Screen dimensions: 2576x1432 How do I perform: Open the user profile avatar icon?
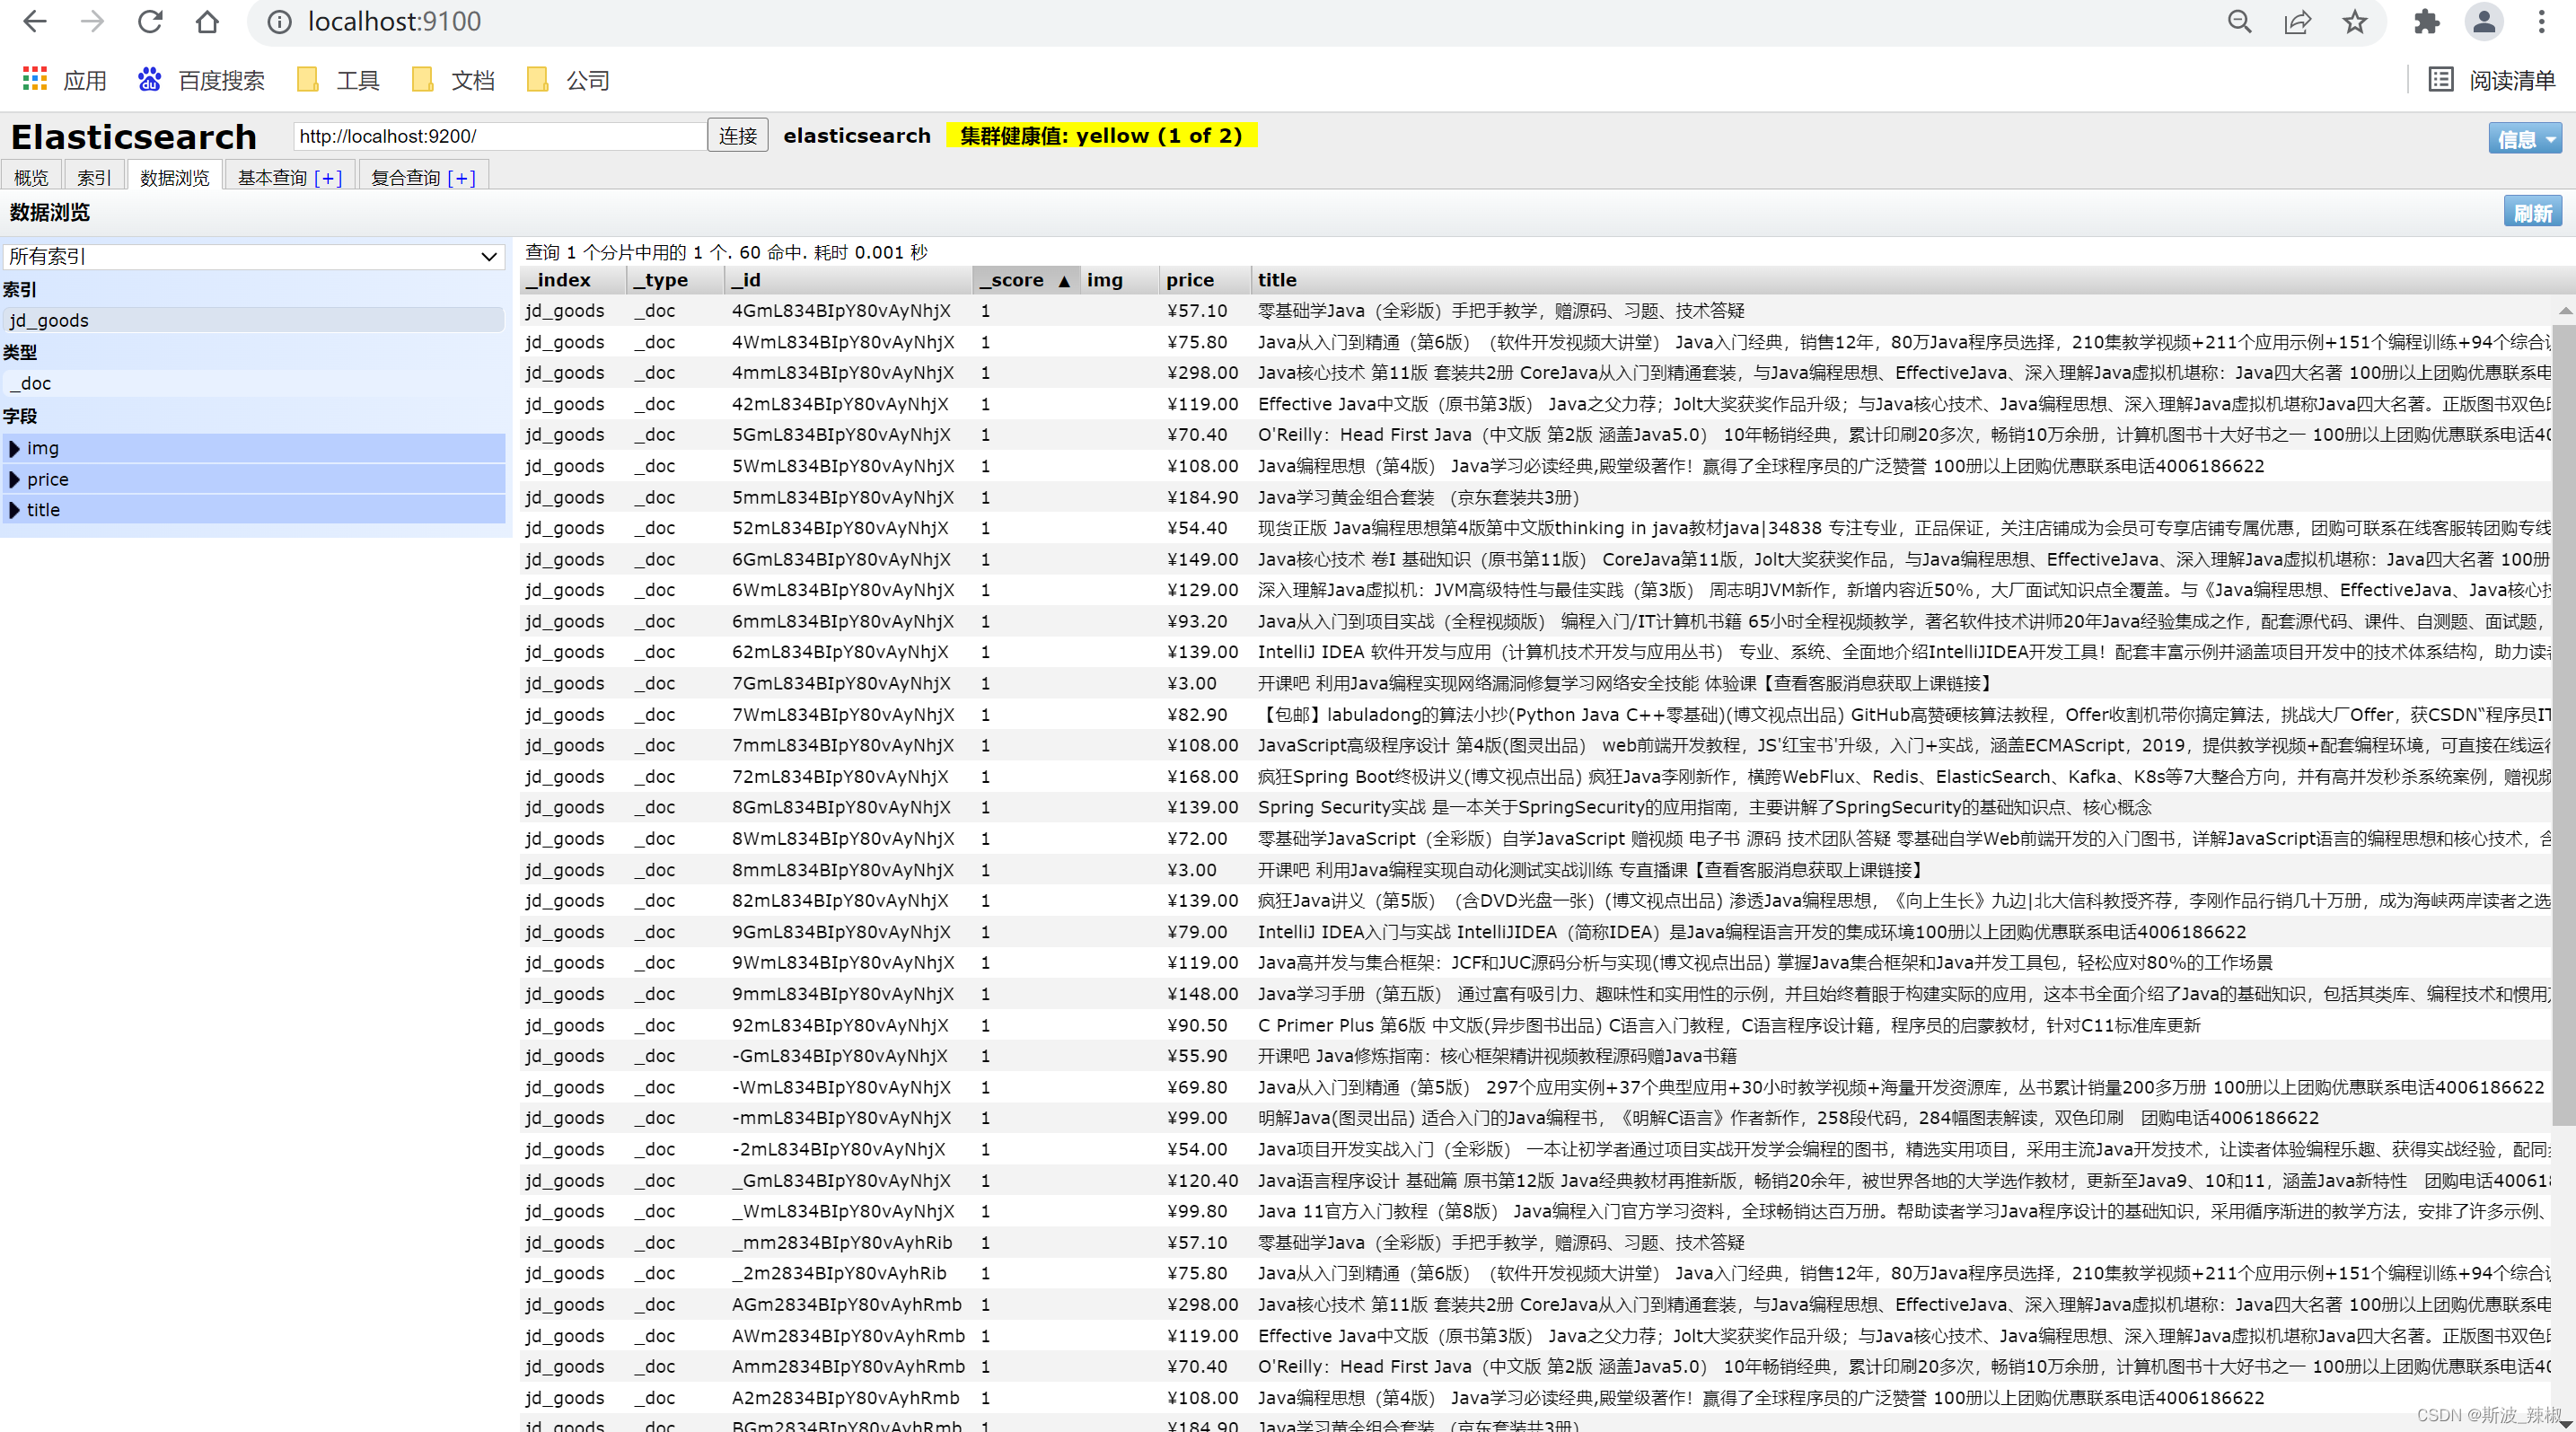pyautogui.click(x=2484, y=22)
